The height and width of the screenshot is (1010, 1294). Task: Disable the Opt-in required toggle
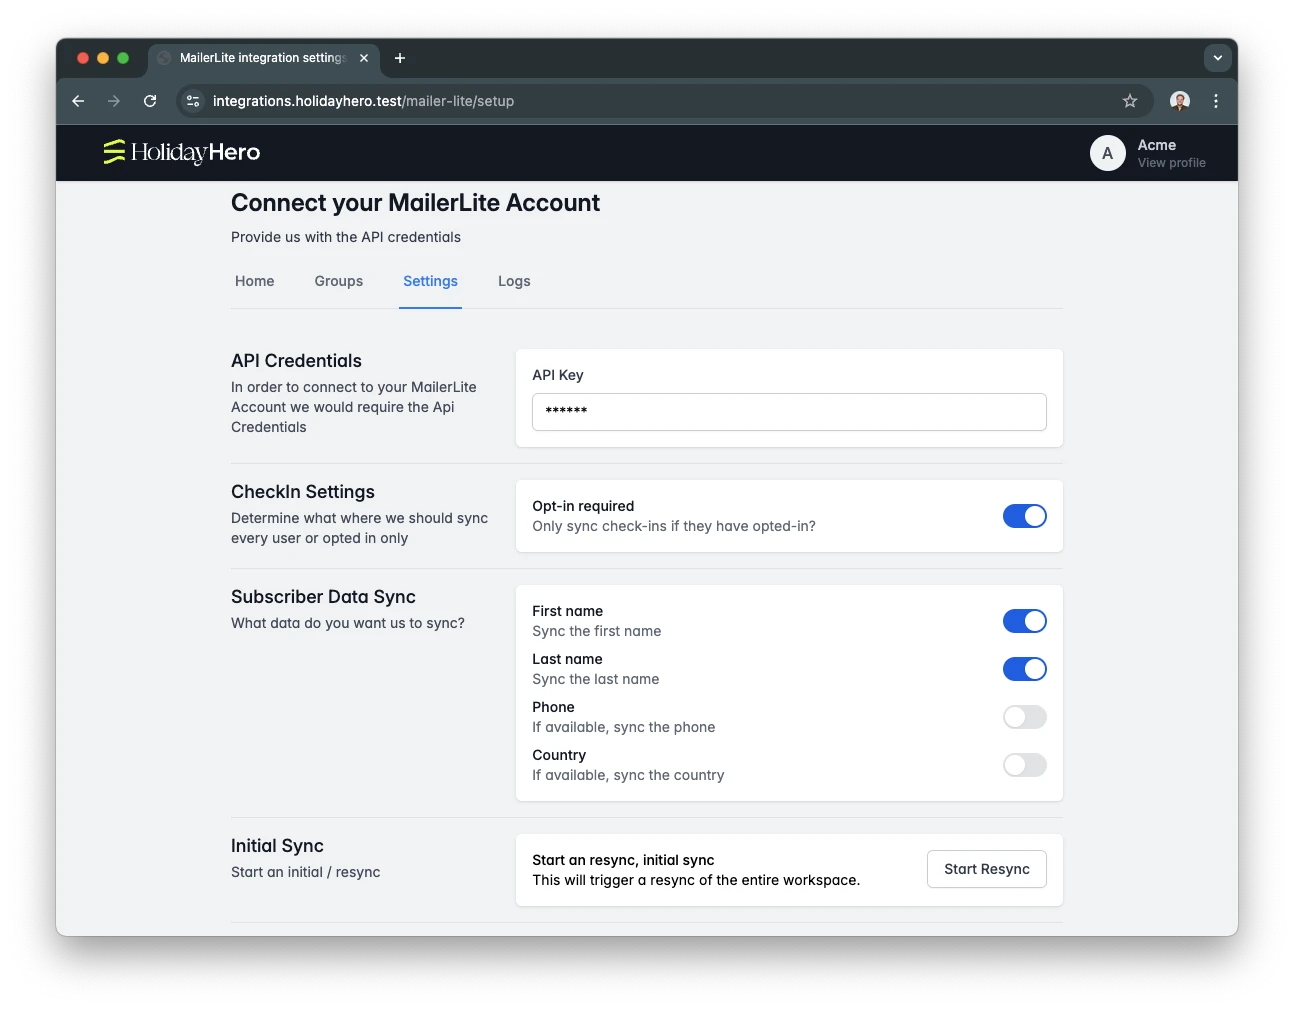click(1024, 516)
